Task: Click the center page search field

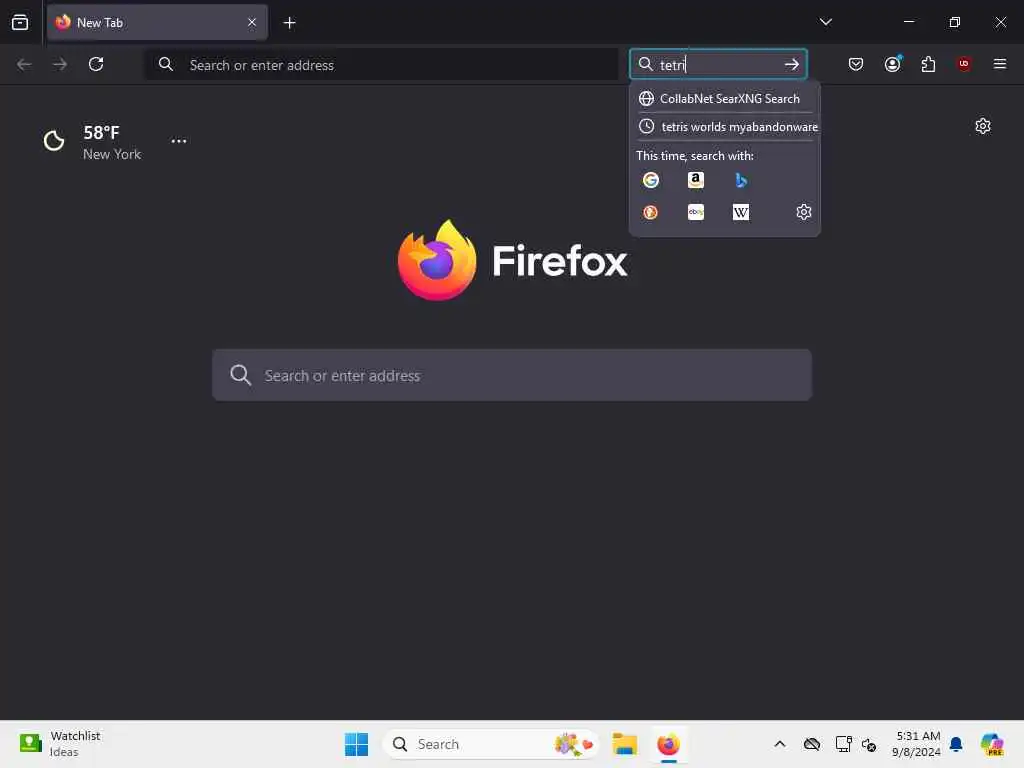Action: (512, 375)
